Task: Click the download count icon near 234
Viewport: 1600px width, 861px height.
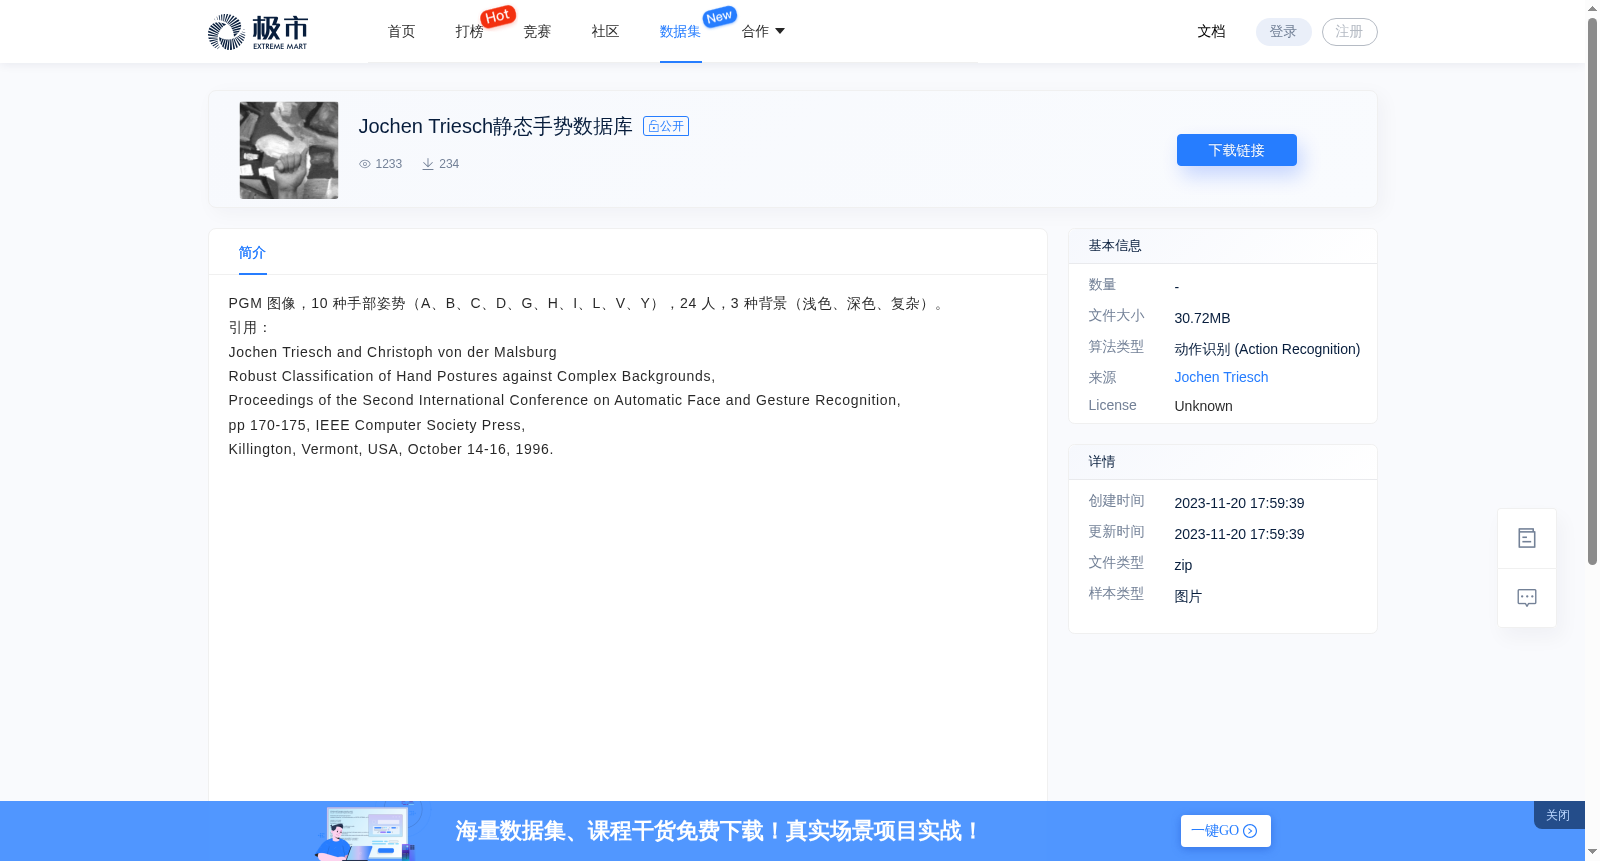Action: (428, 164)
